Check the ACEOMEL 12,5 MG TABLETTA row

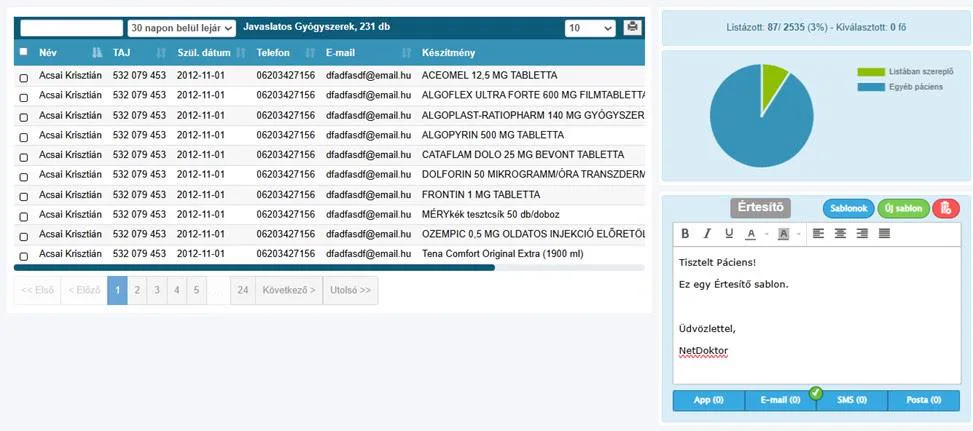click(x=24, y=78)
